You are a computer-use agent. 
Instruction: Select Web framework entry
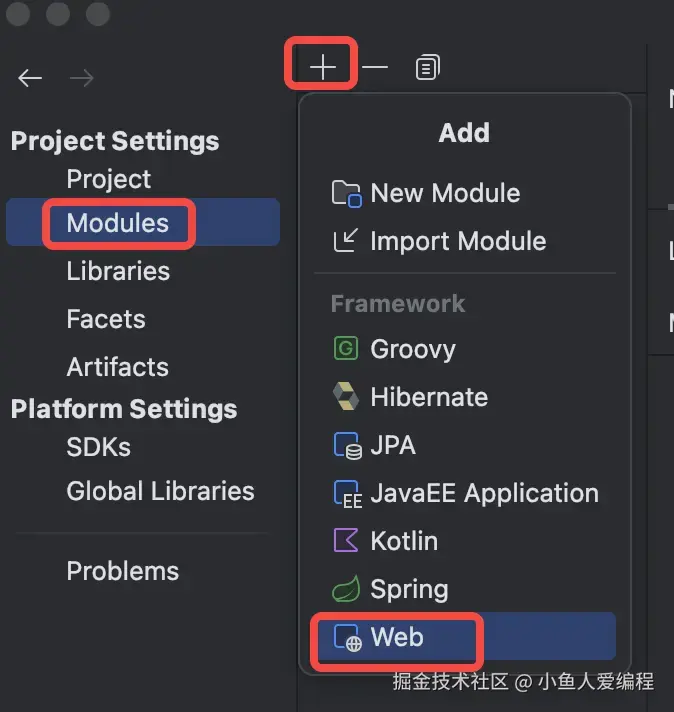[397, 637]
